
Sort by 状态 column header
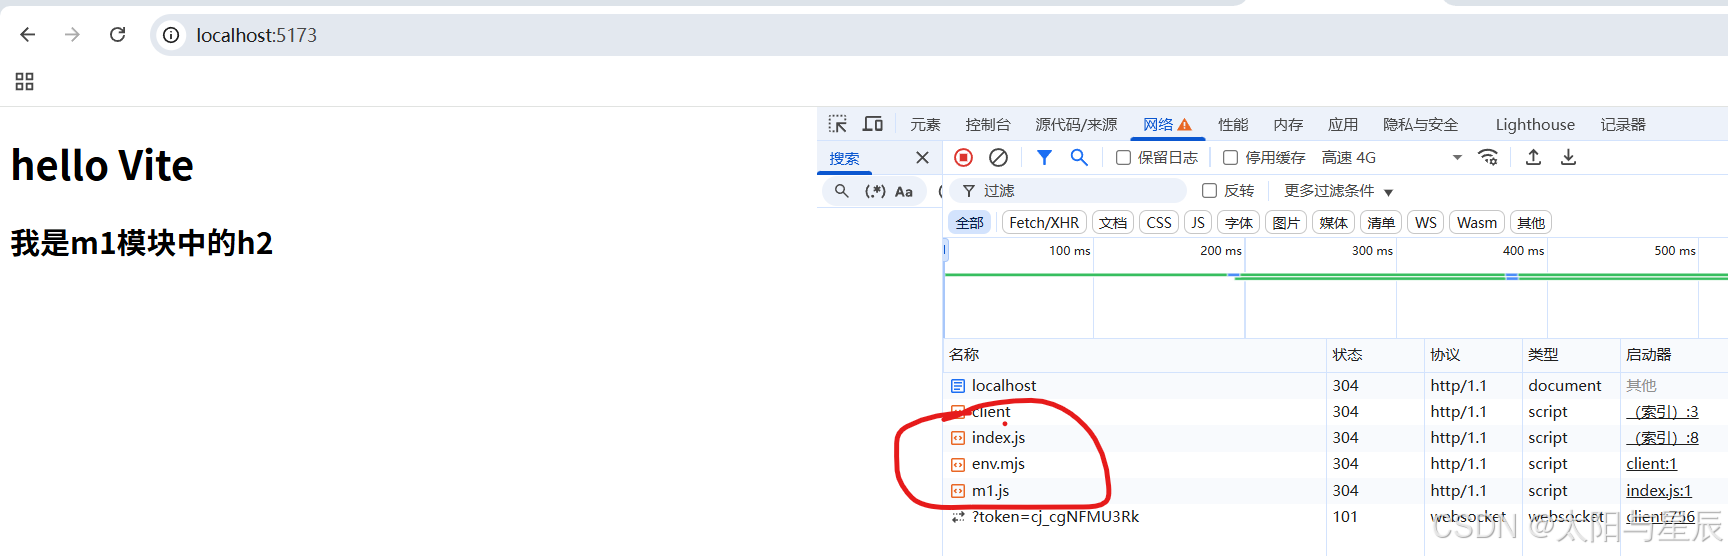1375,355
